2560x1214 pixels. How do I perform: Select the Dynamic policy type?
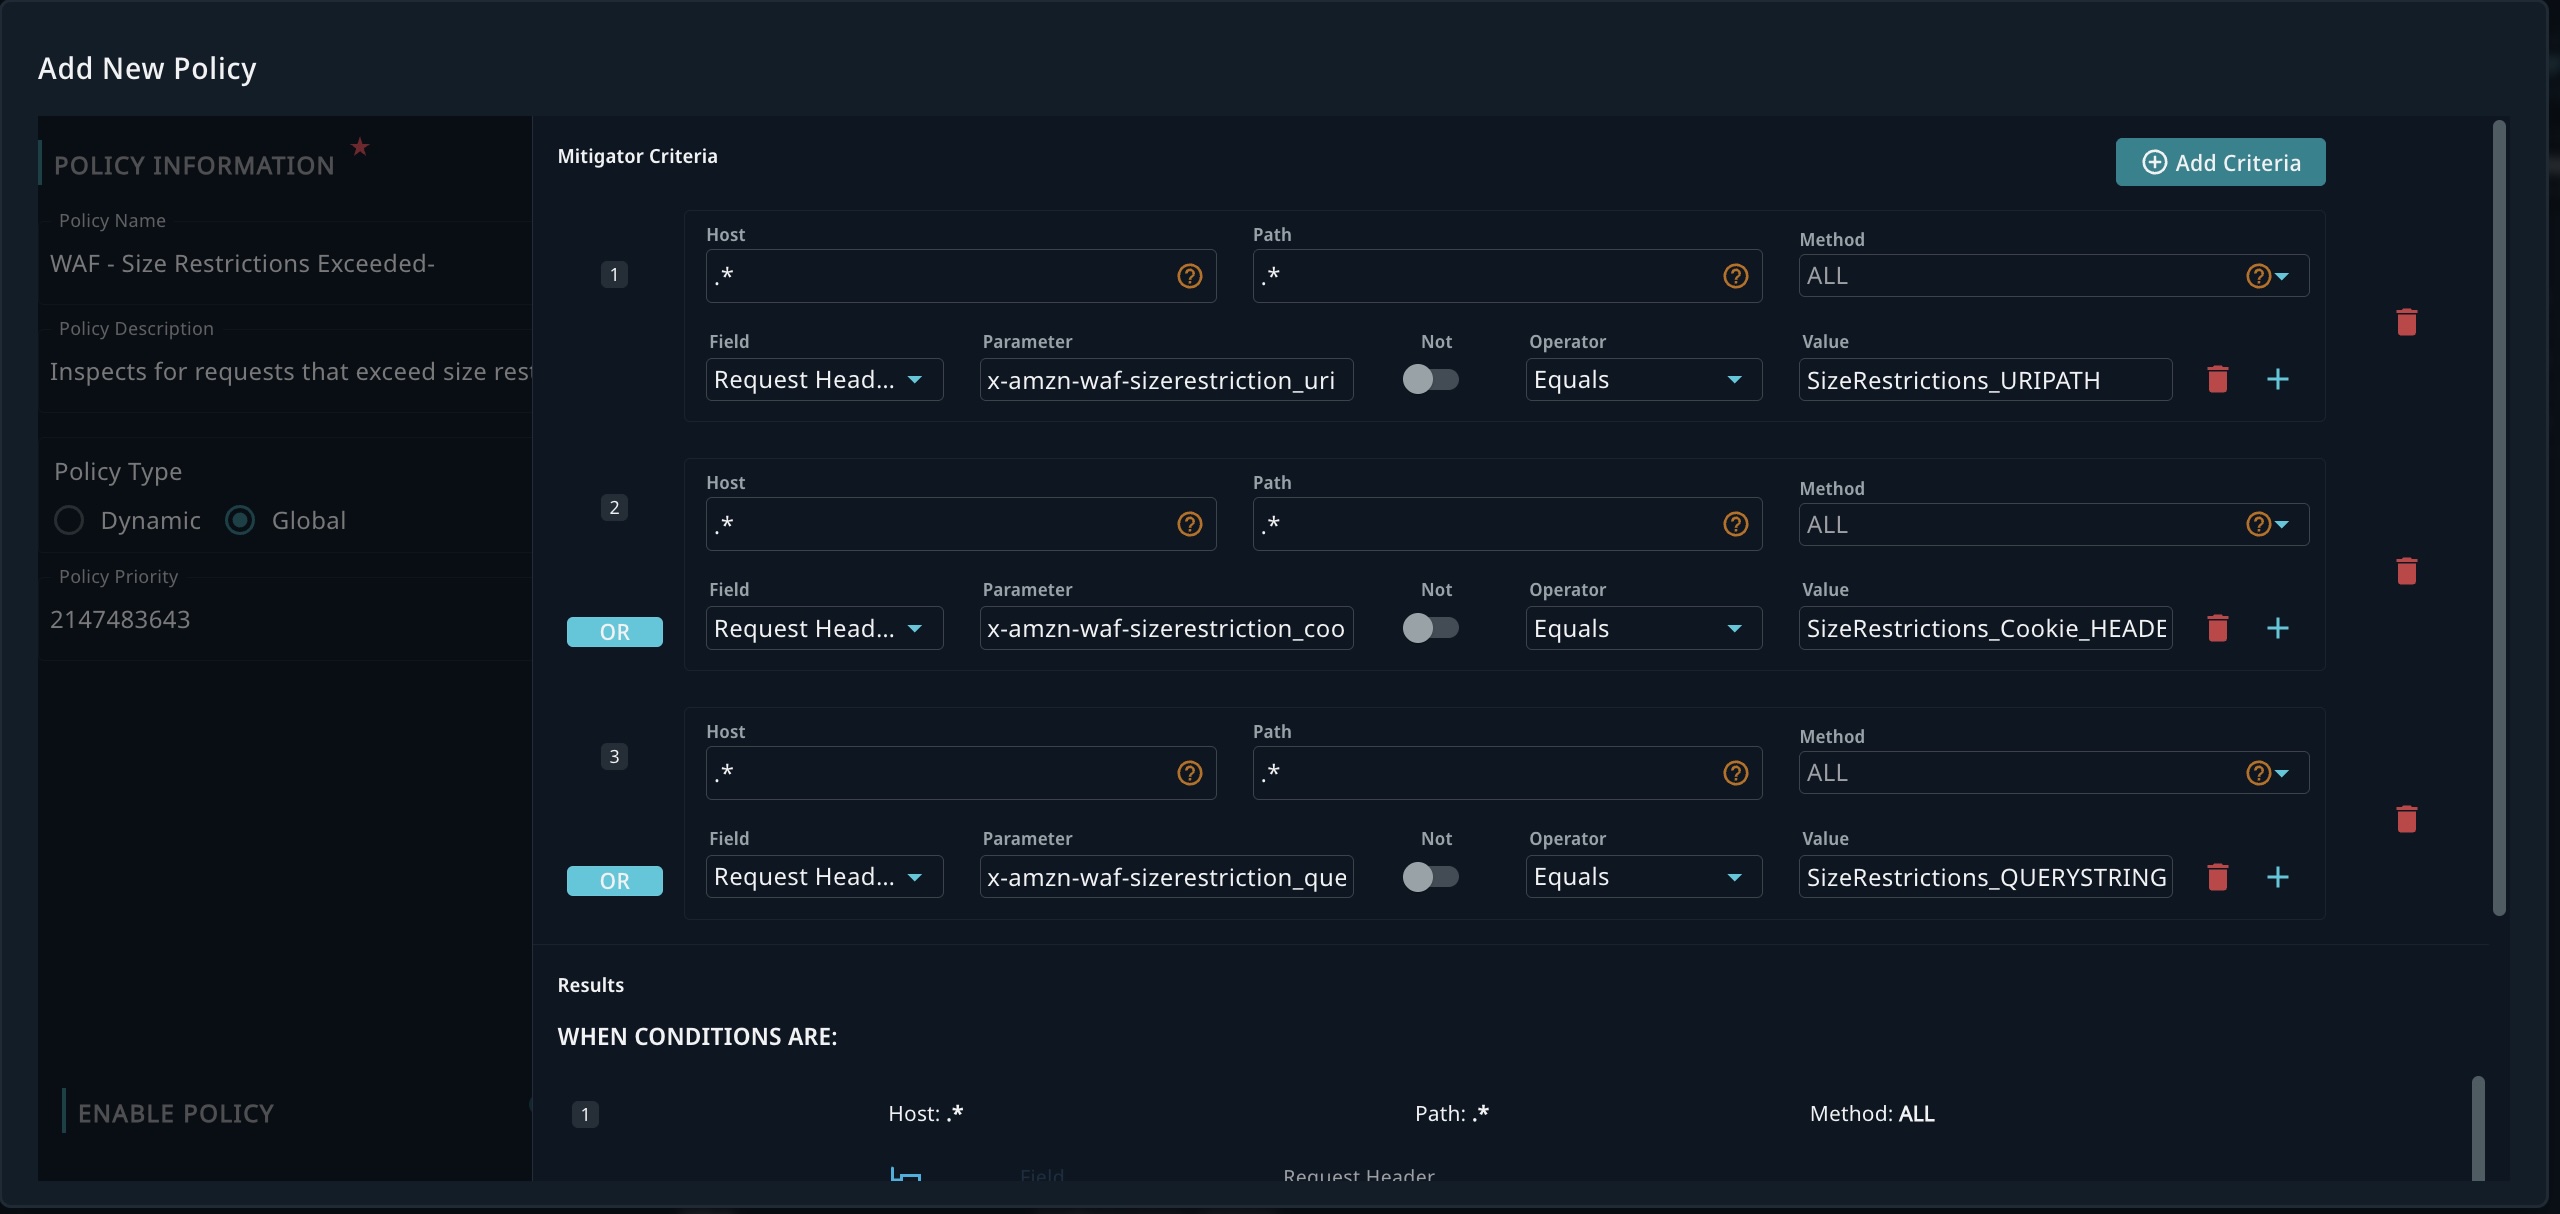click(x=69, y=520)
